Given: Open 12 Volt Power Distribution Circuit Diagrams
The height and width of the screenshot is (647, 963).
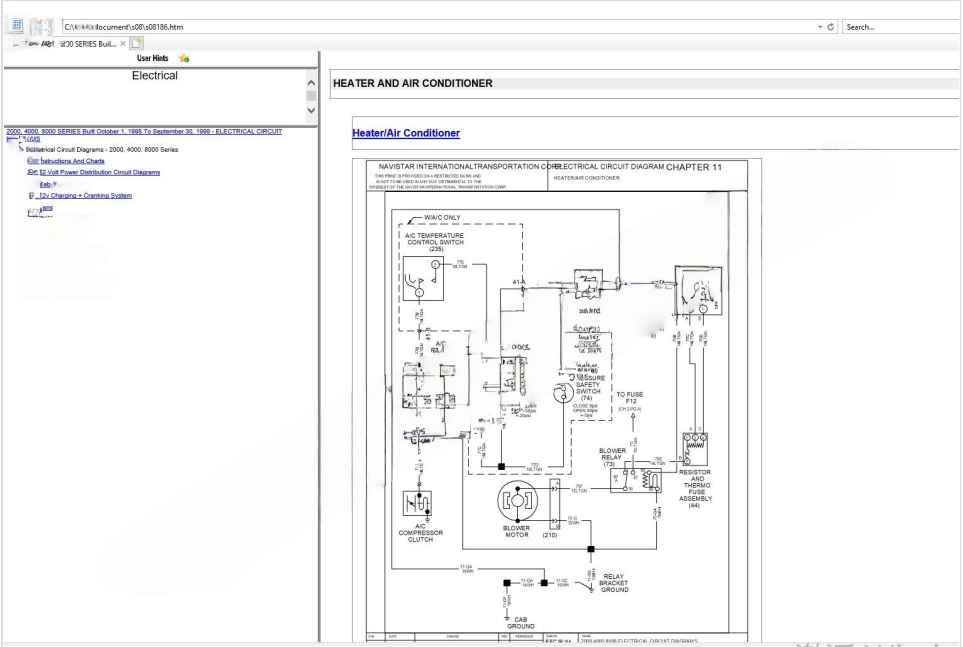Looking at the screenshot, I should pos(99,172).
